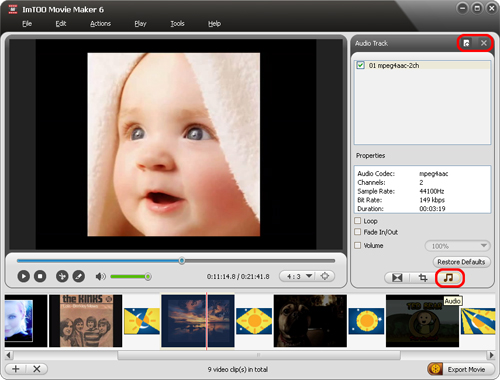Enable the Volume checkbox
This screenshot has height=380, width=500.
358,245
